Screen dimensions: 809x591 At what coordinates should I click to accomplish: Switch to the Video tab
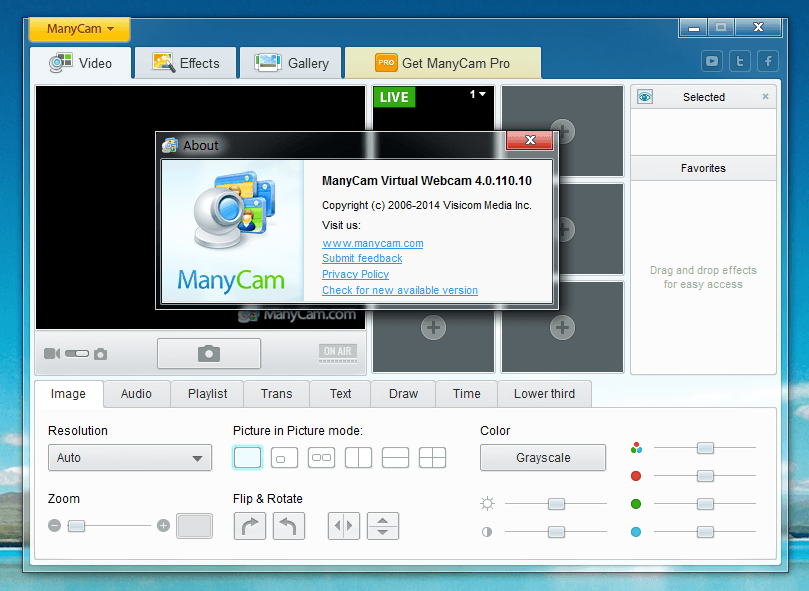point(81,63)
